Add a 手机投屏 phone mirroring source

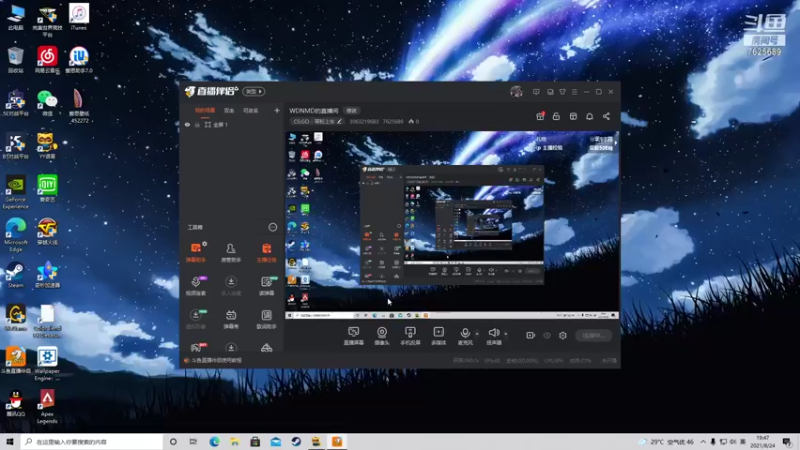[410, 336]
